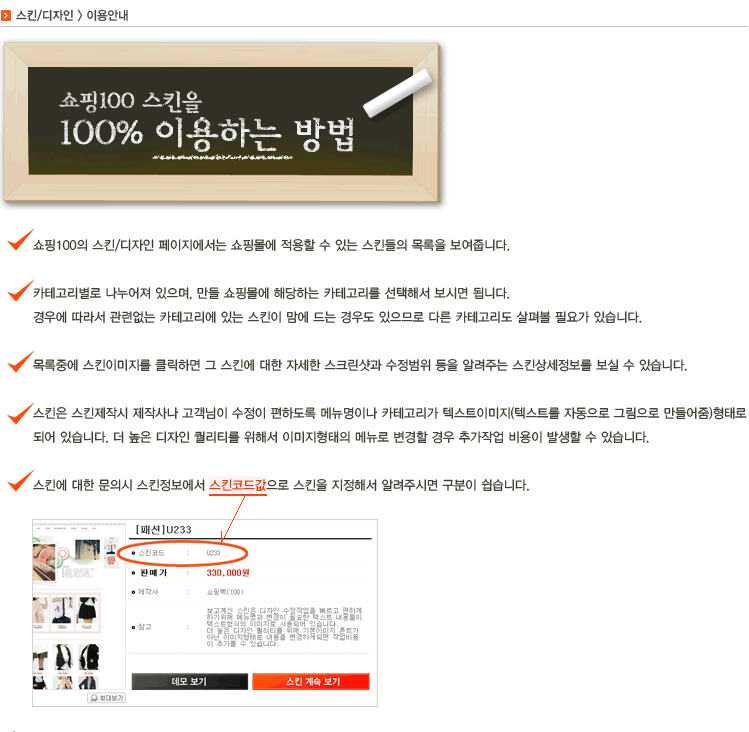Click the underlined 스킨코드값 red link
The height and width of the screenshot is (732, 749).
(237, 485)
